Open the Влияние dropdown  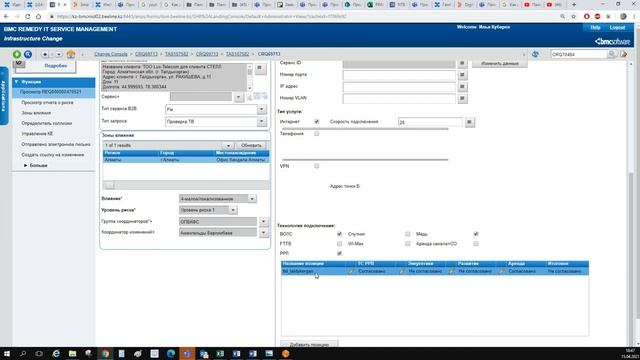[252, 199]
